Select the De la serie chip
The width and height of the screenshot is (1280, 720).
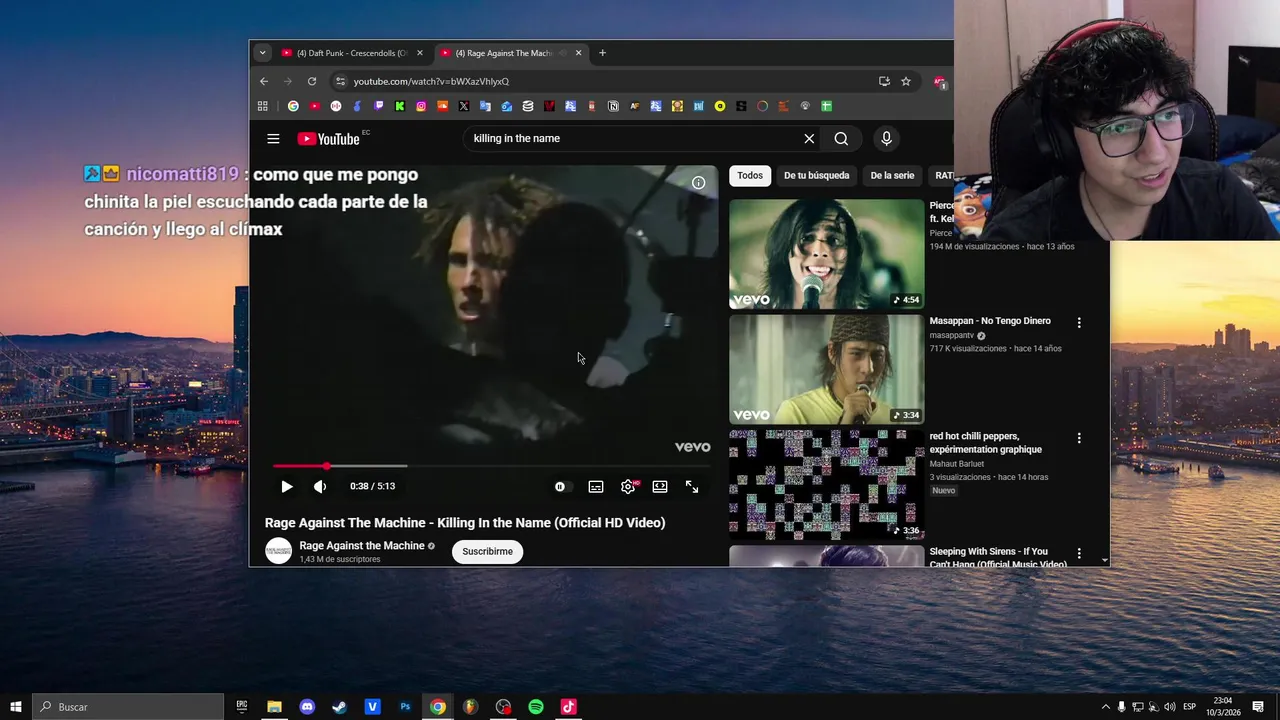[x=892, y=176]
